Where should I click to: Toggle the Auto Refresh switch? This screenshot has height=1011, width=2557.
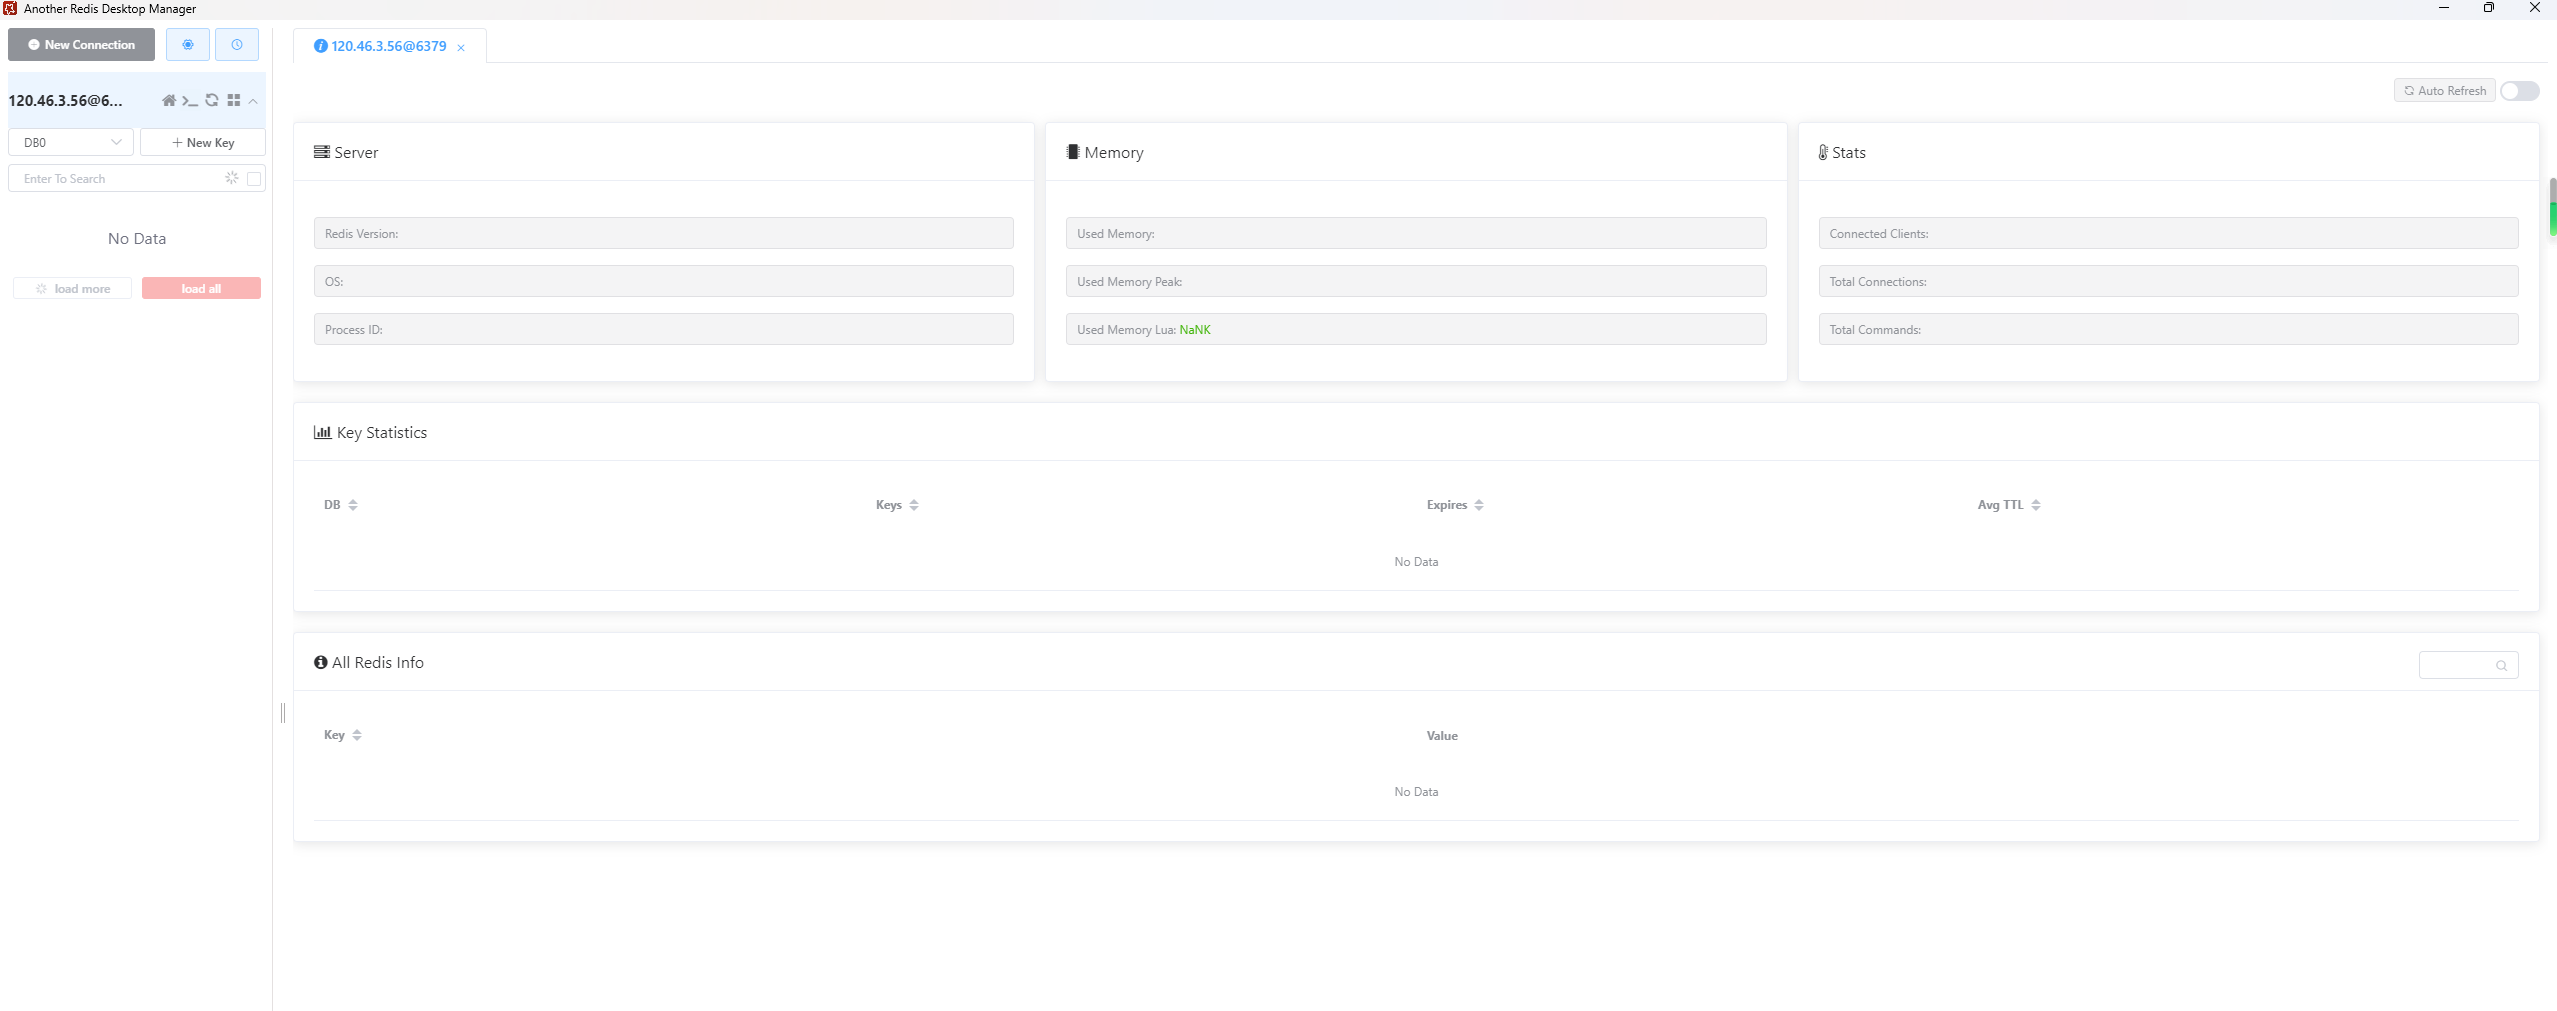pos(2520,91)
